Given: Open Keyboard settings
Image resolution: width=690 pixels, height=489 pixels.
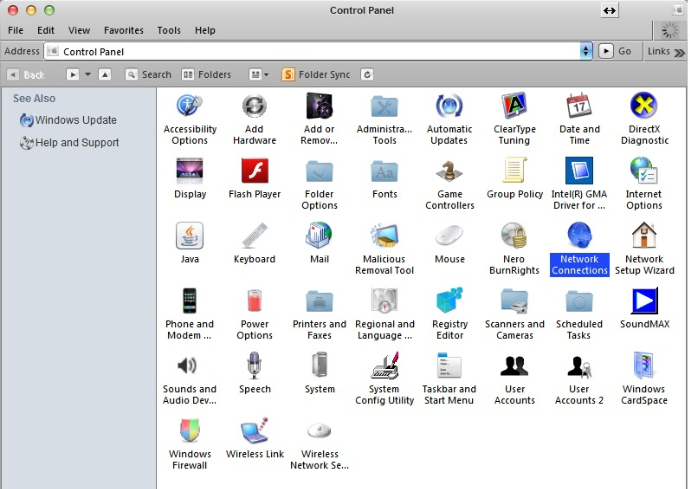Looking at the screenshot, I should pyautogui.click(x=254, y=243).
